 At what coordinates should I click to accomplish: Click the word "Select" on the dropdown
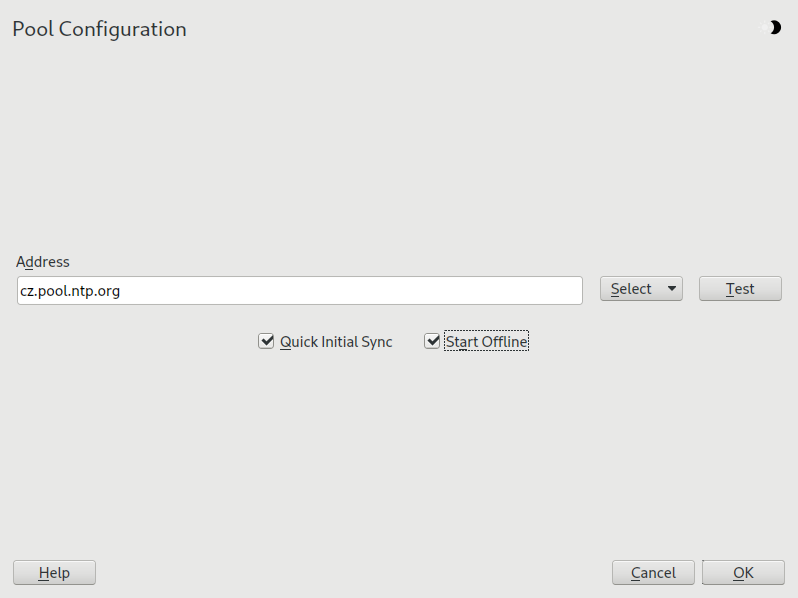point(631,289)
